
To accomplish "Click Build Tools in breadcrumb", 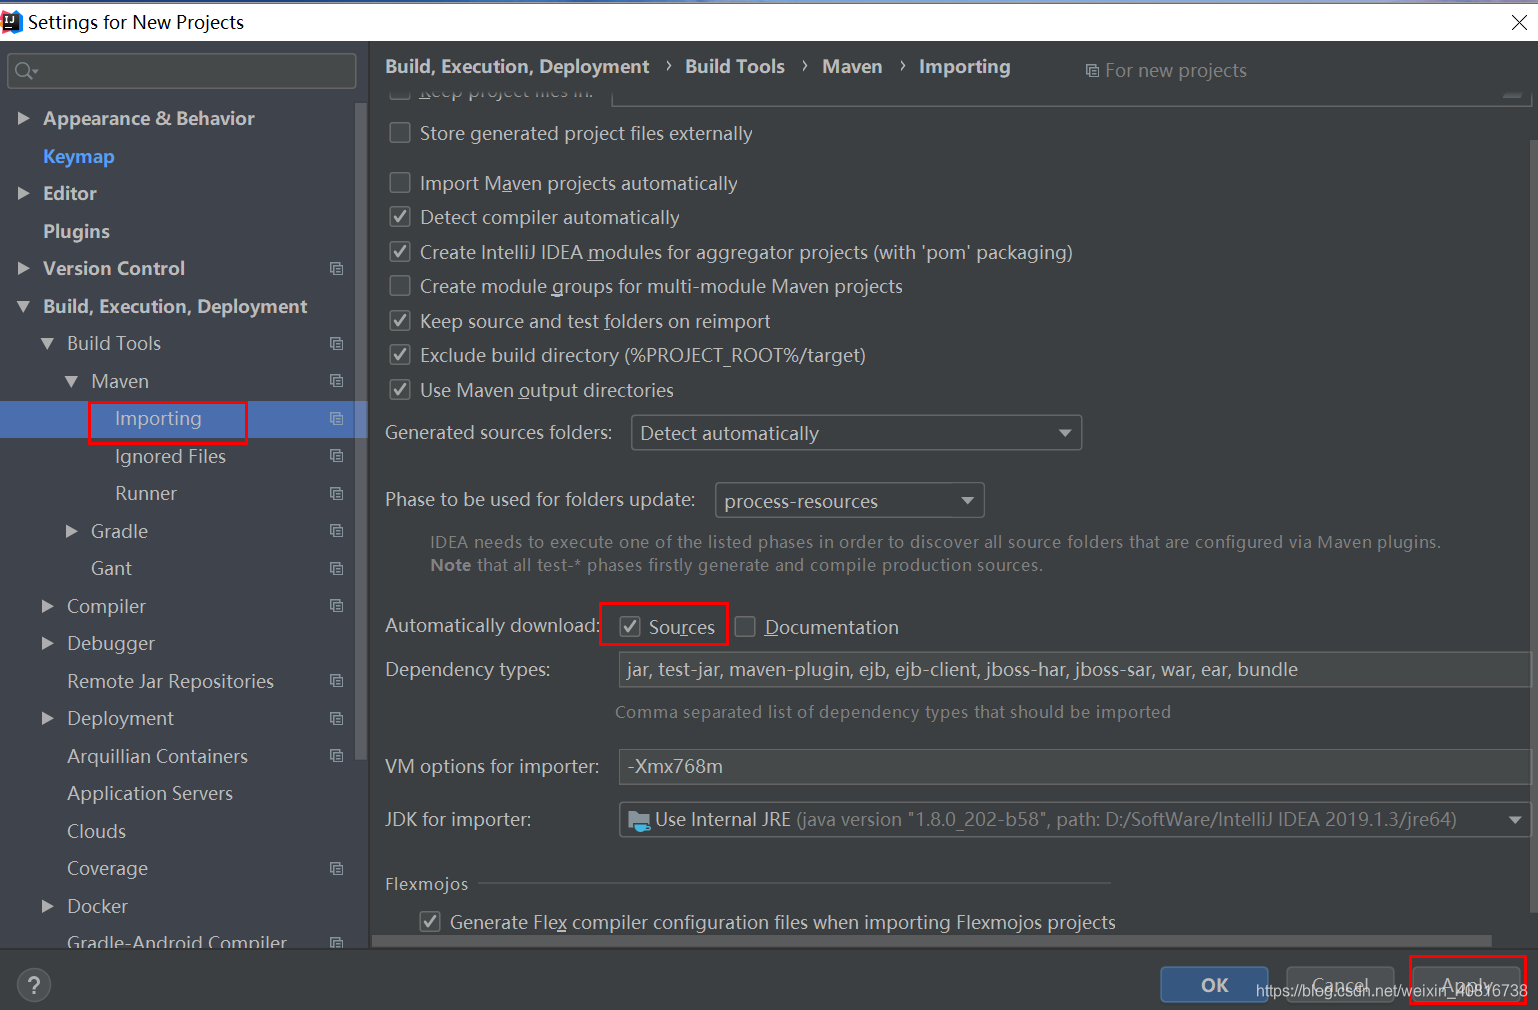I will pyautogui.click(x=735, y=66).
